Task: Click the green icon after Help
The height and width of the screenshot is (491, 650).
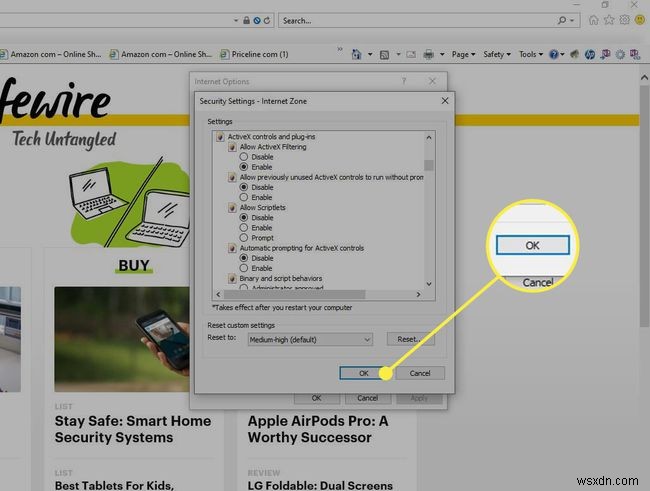Action: point(575,54)
